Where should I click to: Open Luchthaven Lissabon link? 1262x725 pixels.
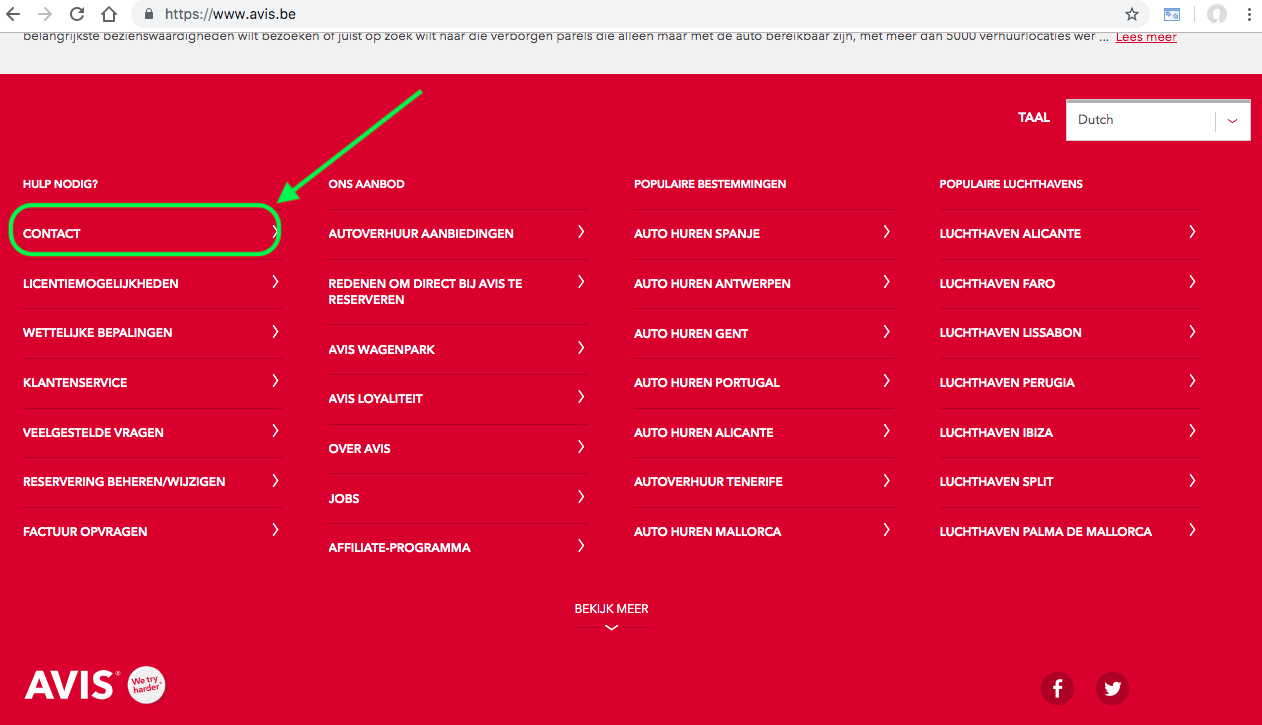tap(1011, 332)
